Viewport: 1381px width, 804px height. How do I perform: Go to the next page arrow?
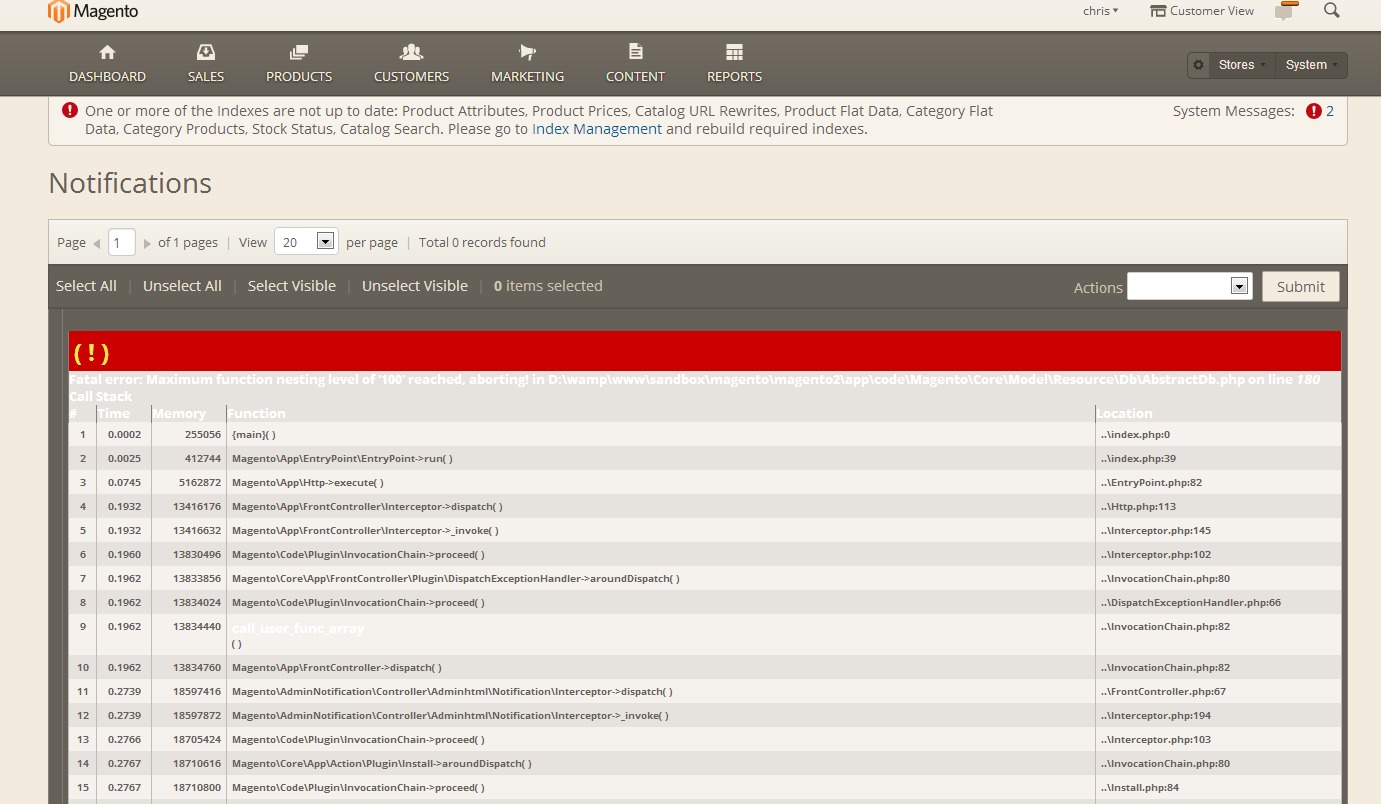[147, 243]
